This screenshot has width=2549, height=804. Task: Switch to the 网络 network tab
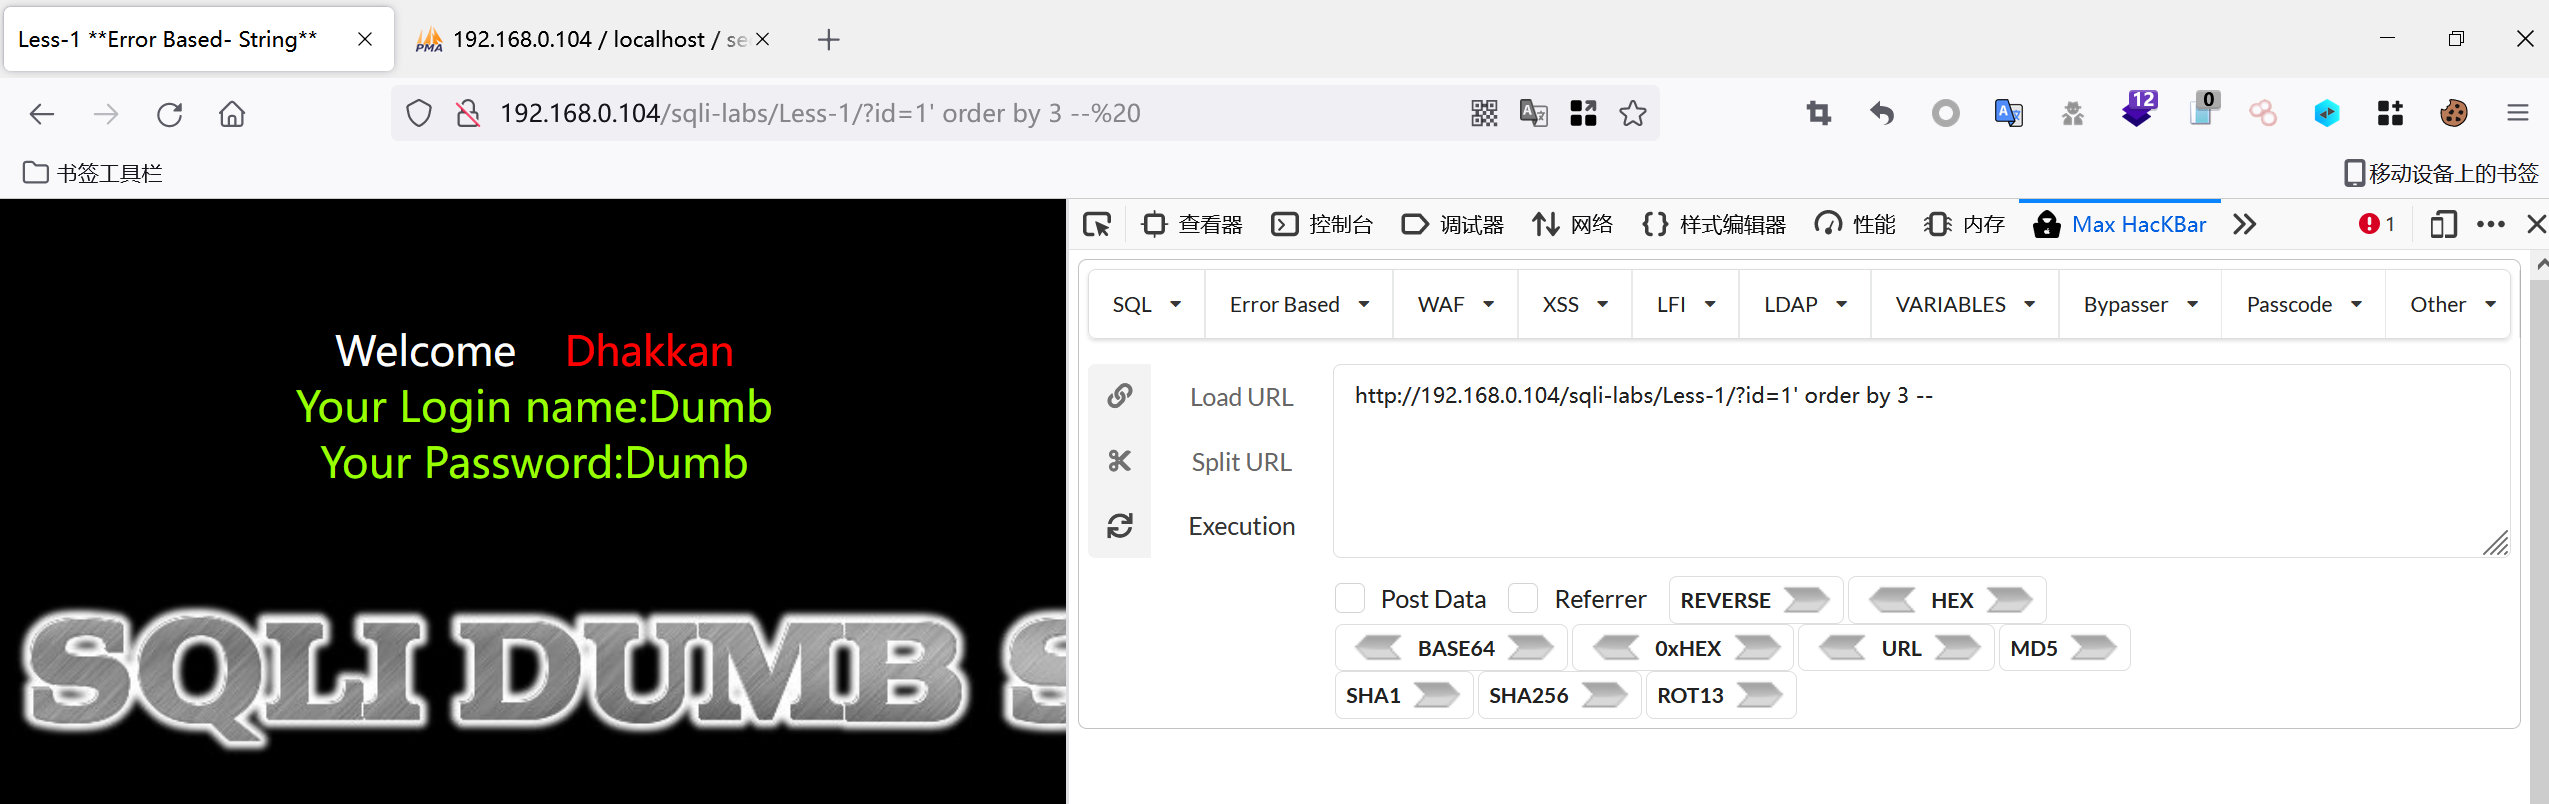pyautogui.click(x=1573, y=224)
